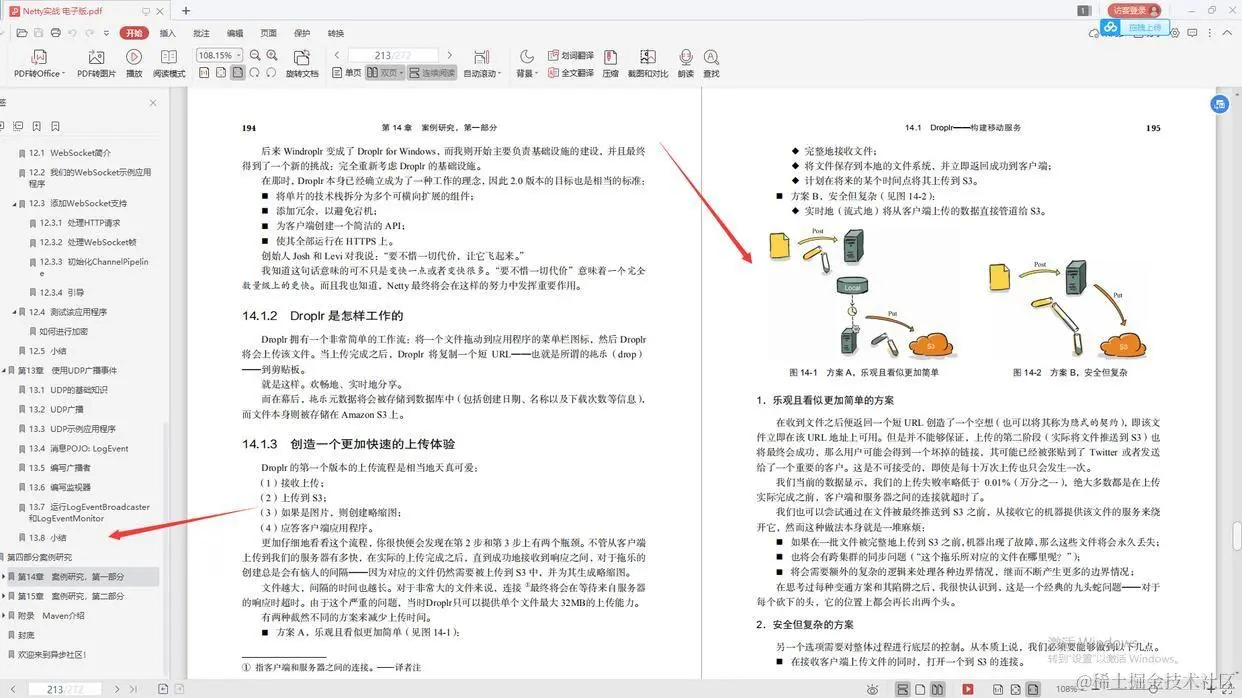Screen dimensions: 1242x698
Task: Click the undo arrow in quick toolbar
Action: point(72,33)
